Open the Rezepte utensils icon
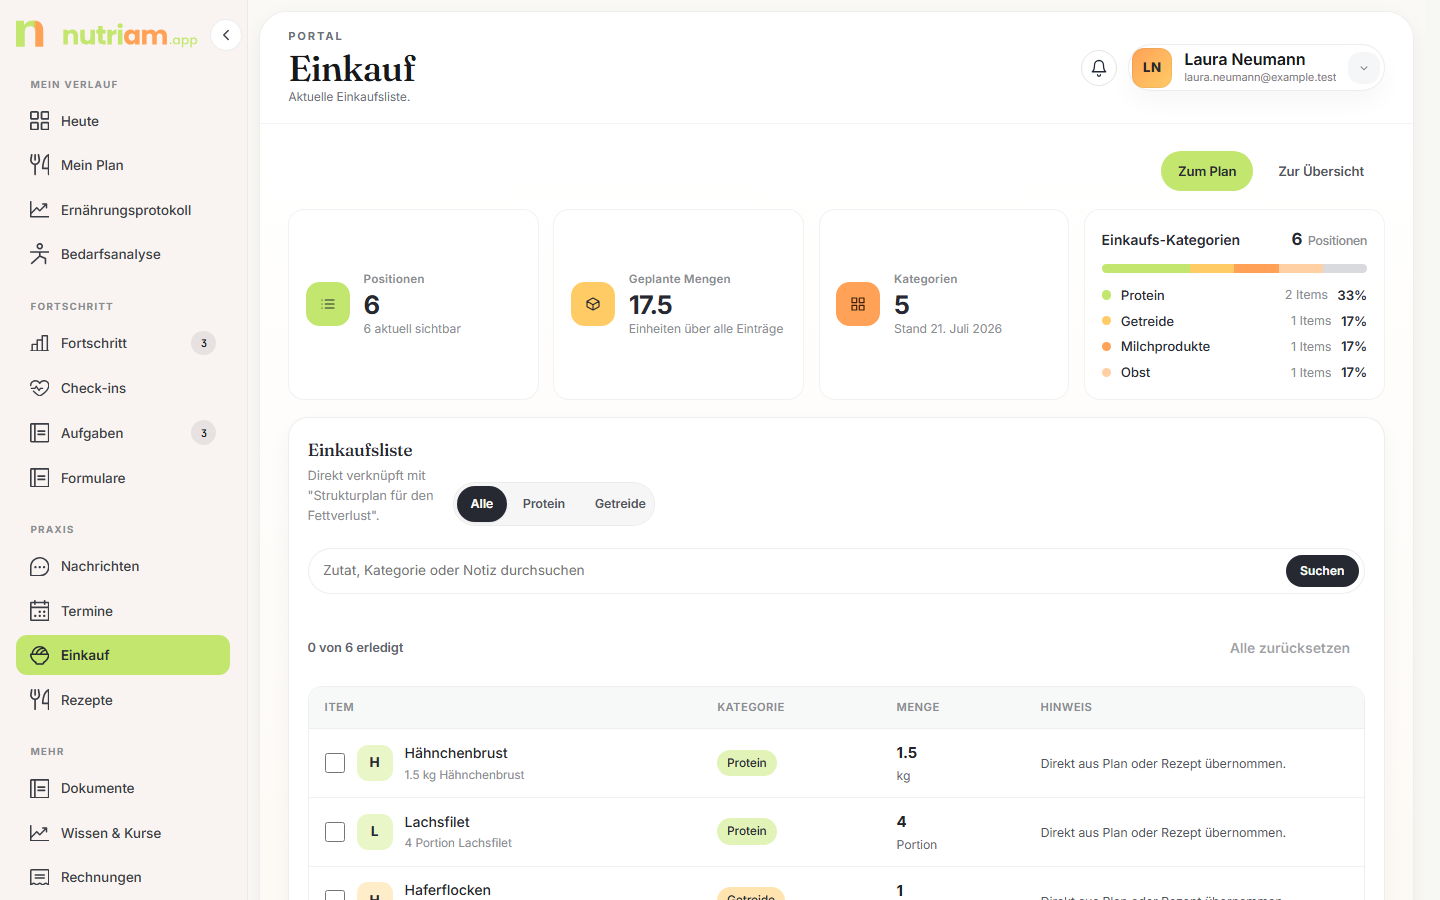The height and width of the screenshot is (900, 1440). coord(39,700)
